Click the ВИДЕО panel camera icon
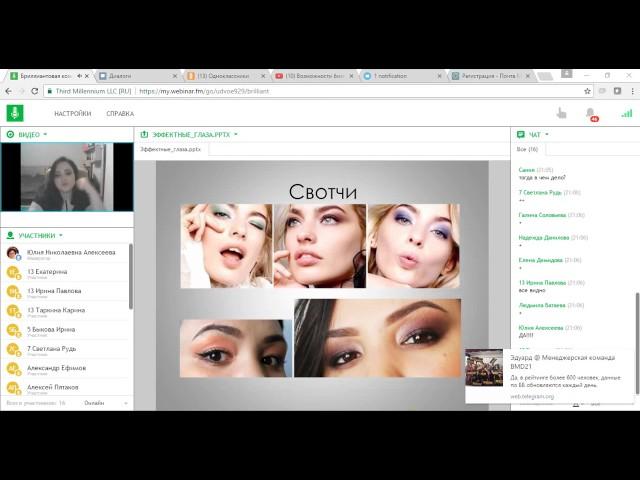This screenshot has height=480, width=640. (10, 134)
